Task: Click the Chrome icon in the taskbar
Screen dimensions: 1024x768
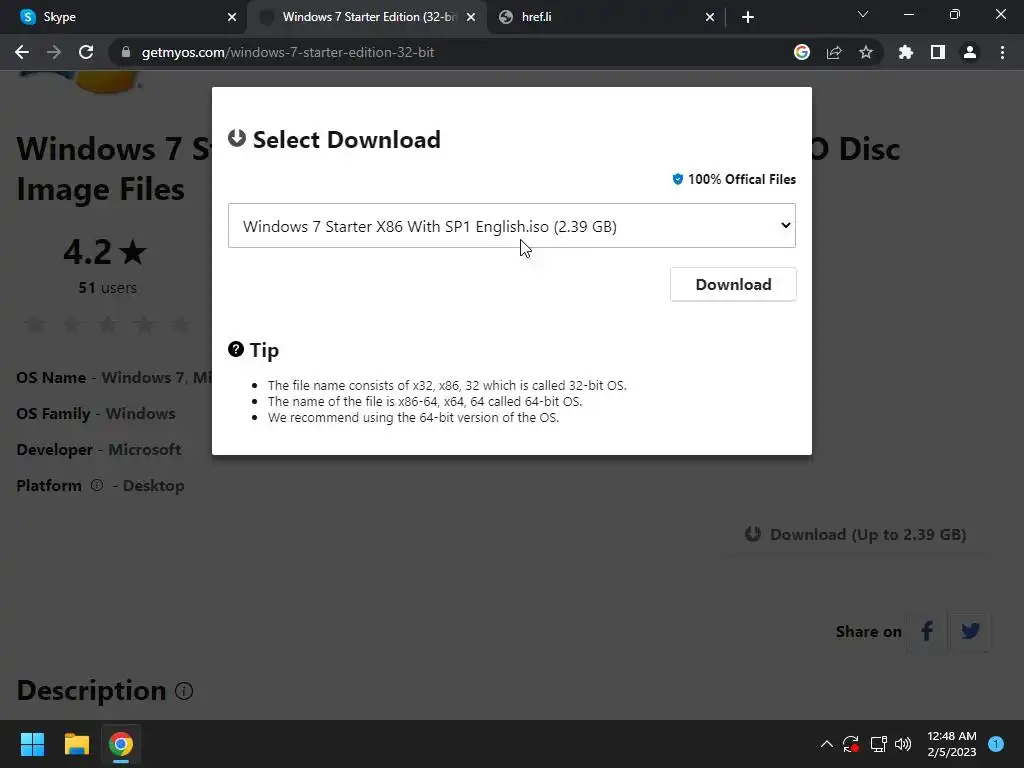Action: point(121,744)
